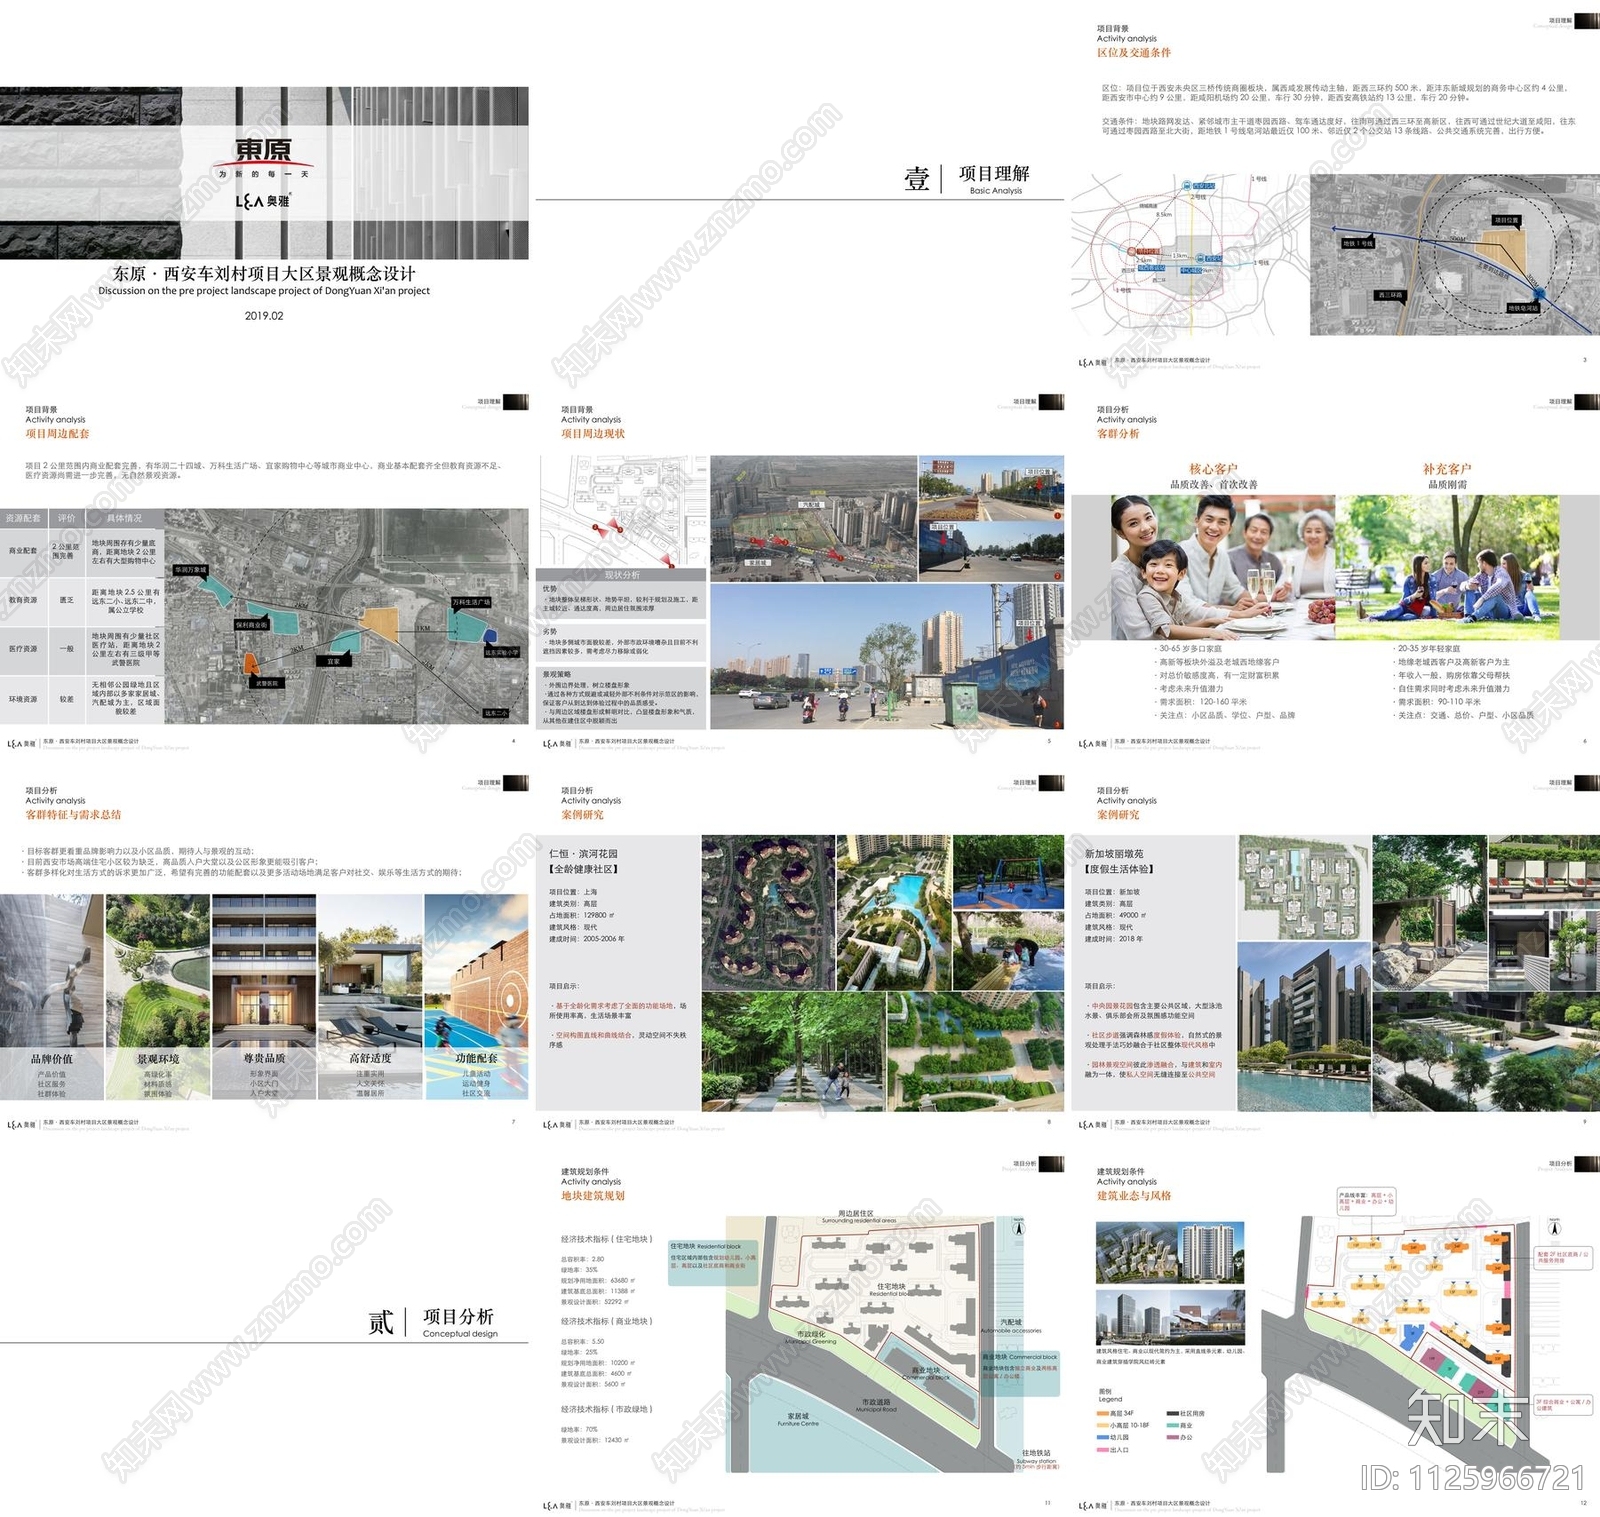This screenshot has height=1517, width=1600.
Task: Click the legend swatch beside 社区用房
Action: (x=1173, y=1414)
